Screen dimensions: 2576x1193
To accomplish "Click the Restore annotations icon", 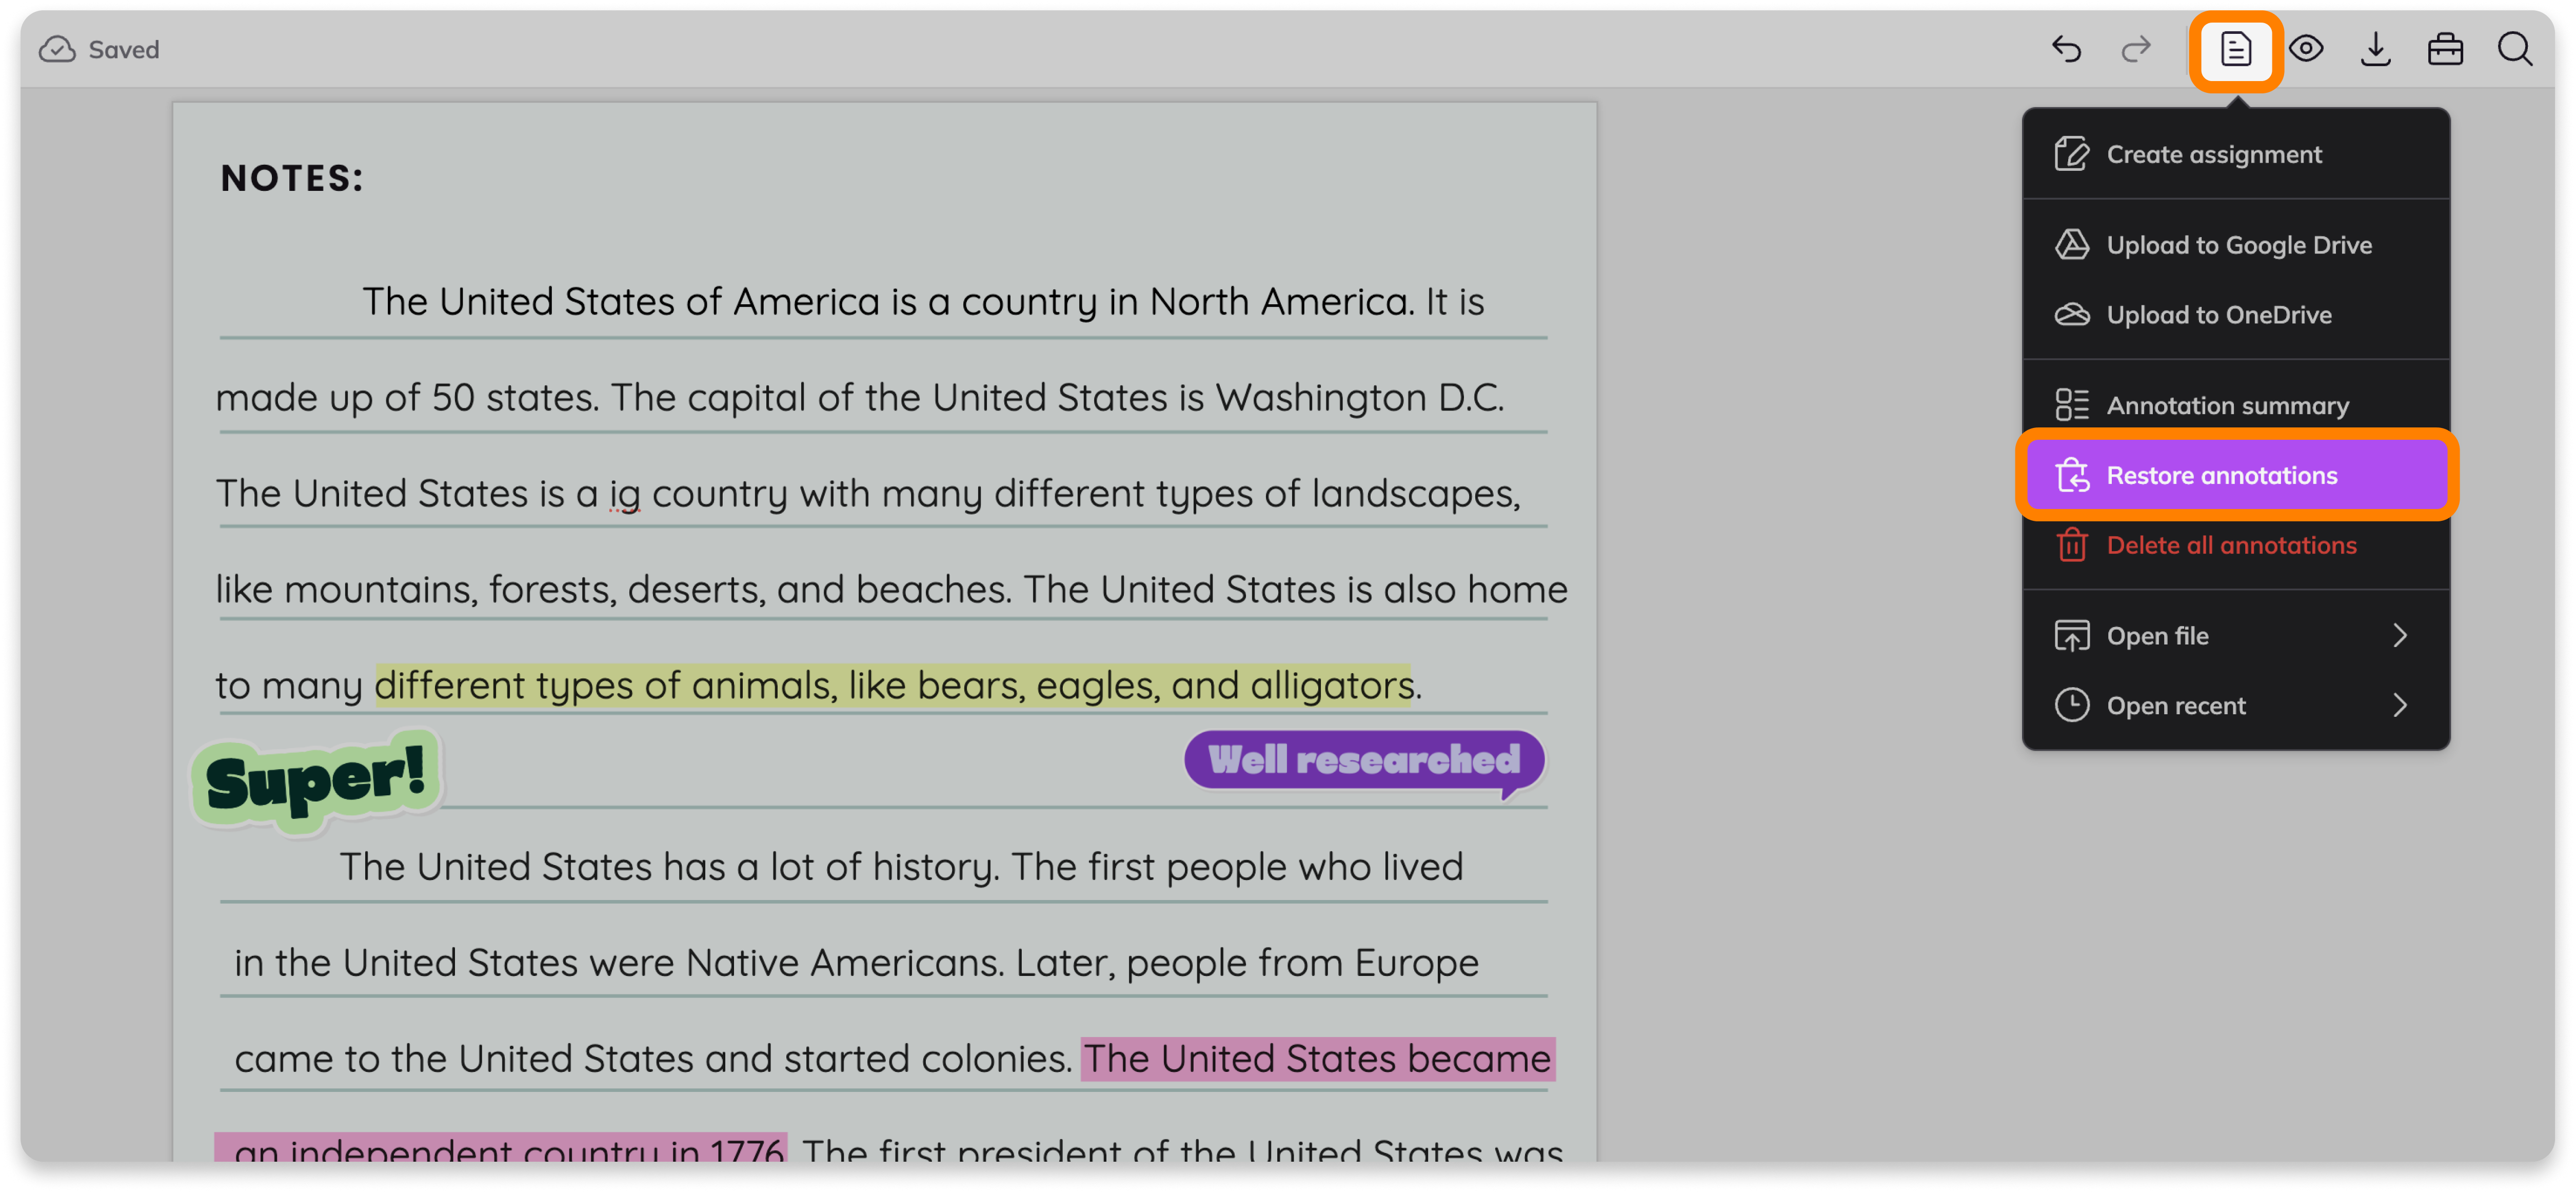I will (2071, 475).
